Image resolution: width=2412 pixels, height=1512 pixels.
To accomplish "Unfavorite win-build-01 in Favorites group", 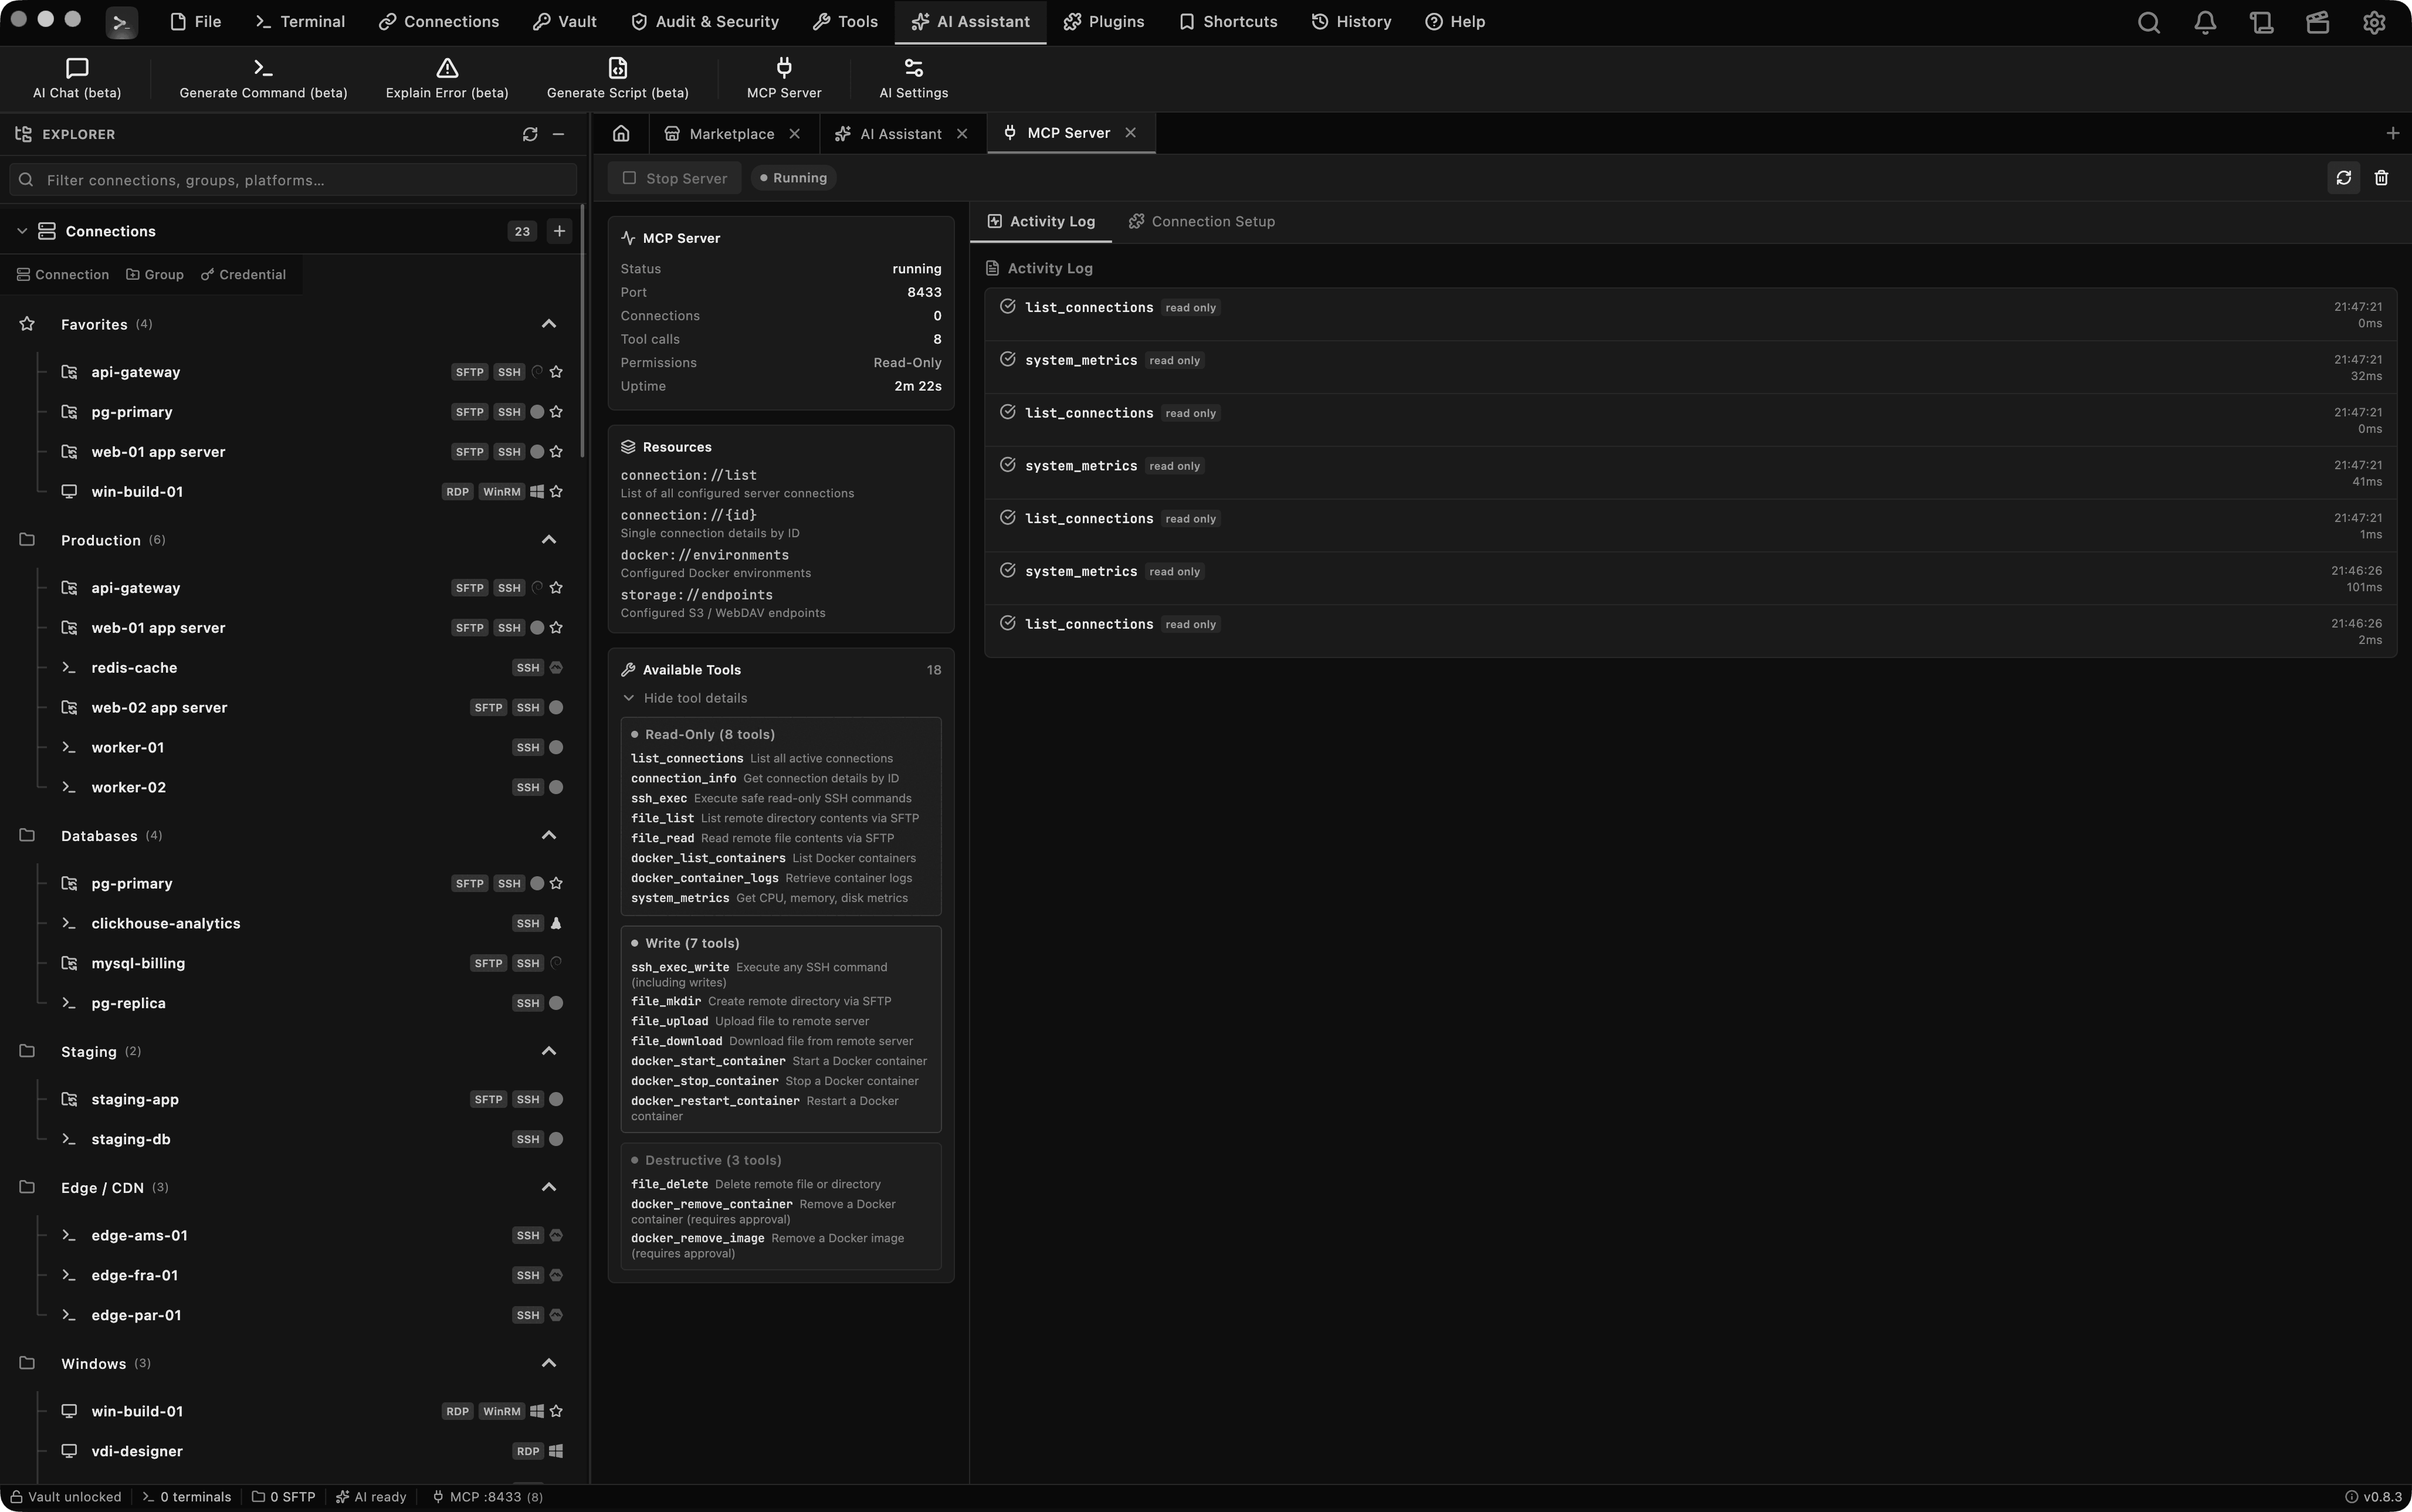I will coord(556,492).
